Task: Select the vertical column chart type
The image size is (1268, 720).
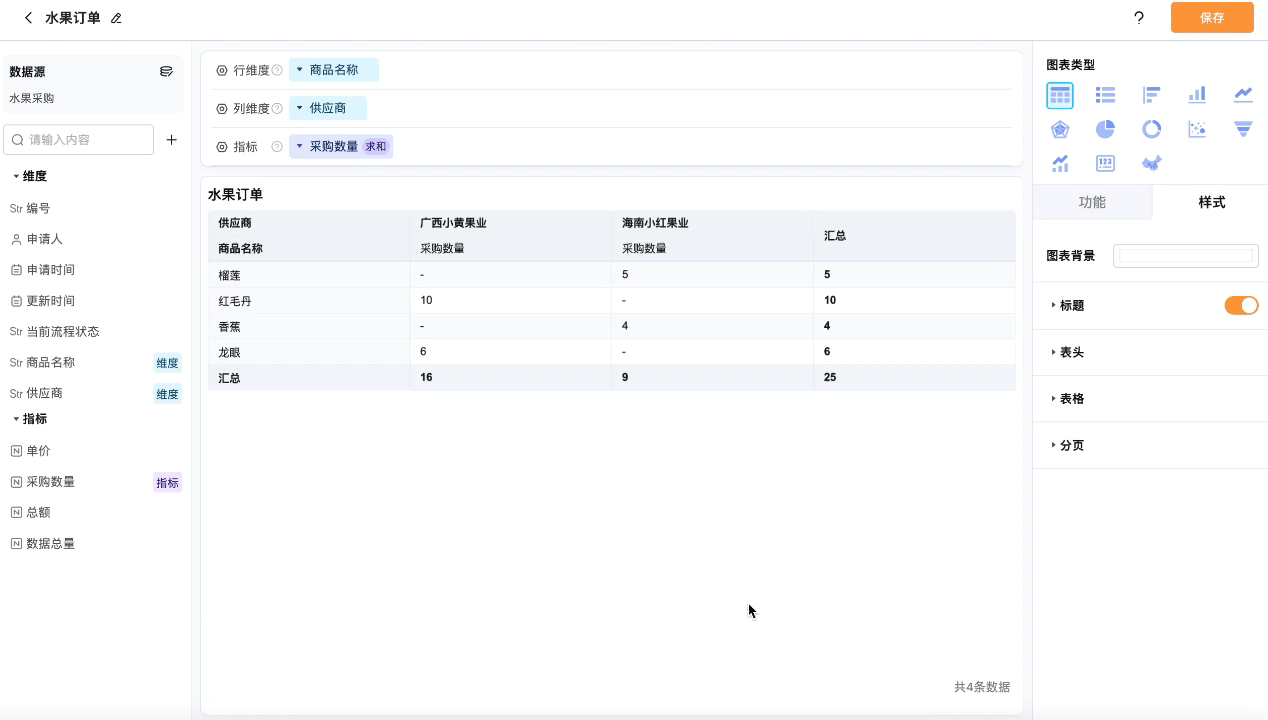Action: coord(1197,95)
